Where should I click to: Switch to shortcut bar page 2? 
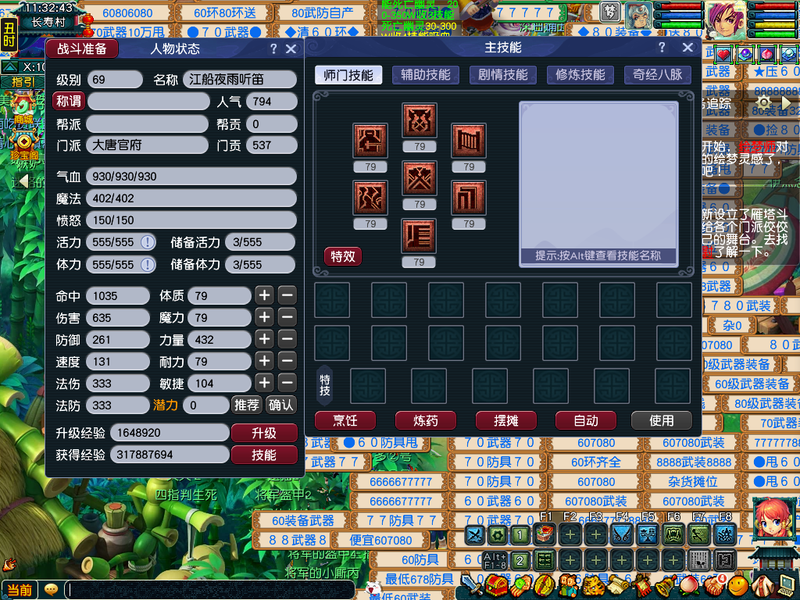tap(520, 561)
